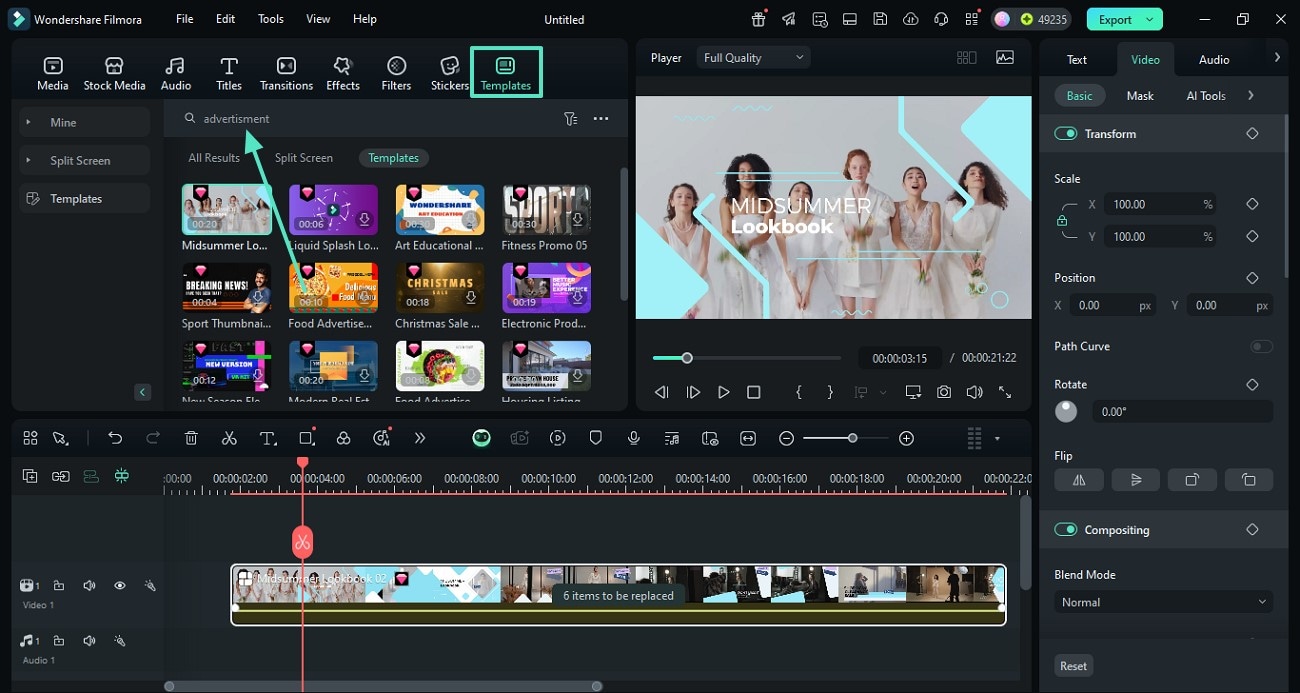1300x693 pixels.
Task: Expand more timeline tools chevron
Action: (x=420, y=438)
